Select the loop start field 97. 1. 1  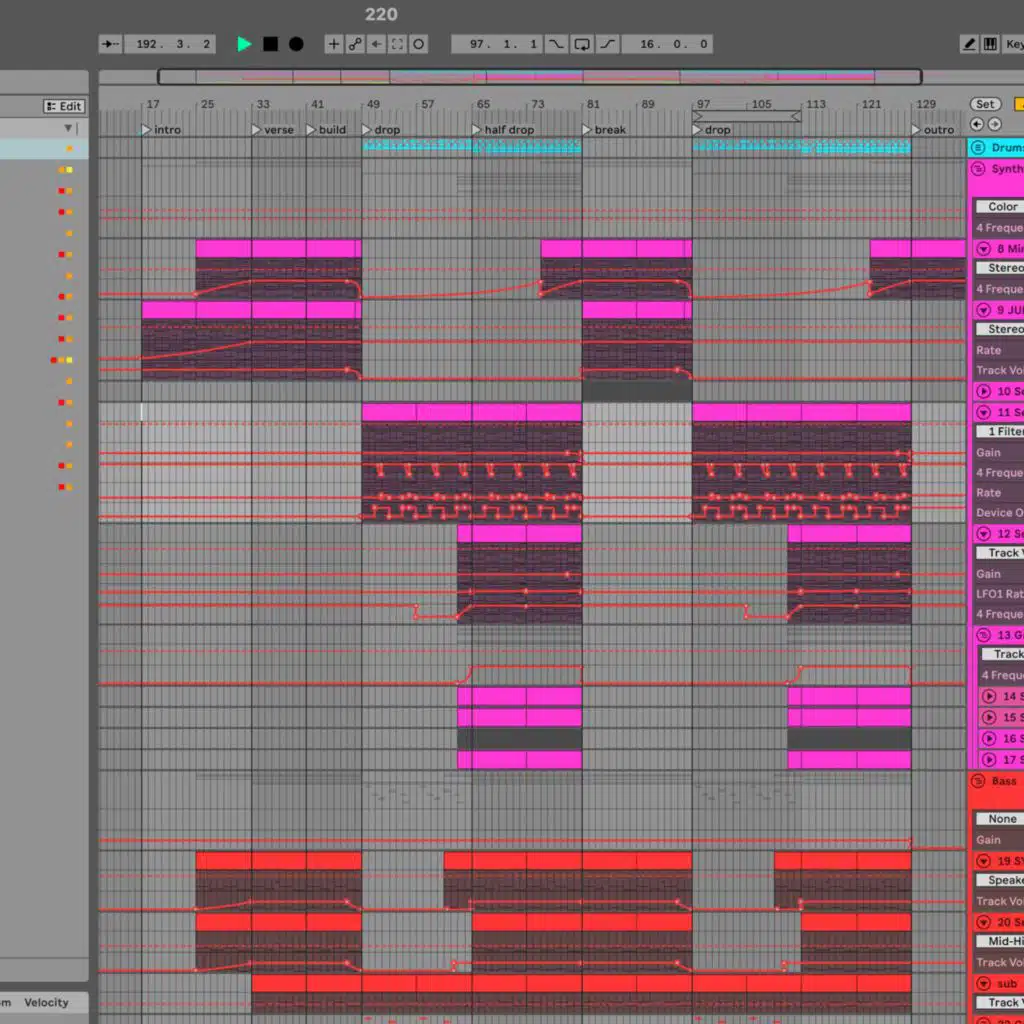497,44
